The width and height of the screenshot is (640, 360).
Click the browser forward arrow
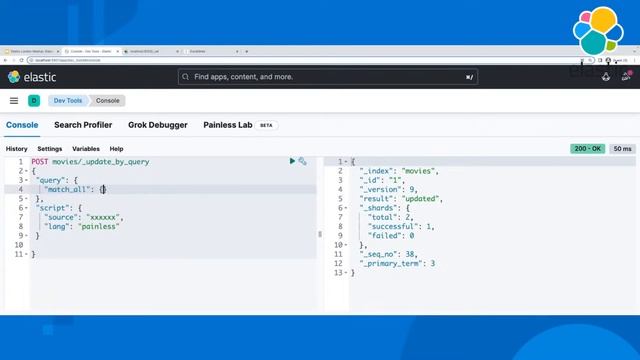[x=13, y=60]
